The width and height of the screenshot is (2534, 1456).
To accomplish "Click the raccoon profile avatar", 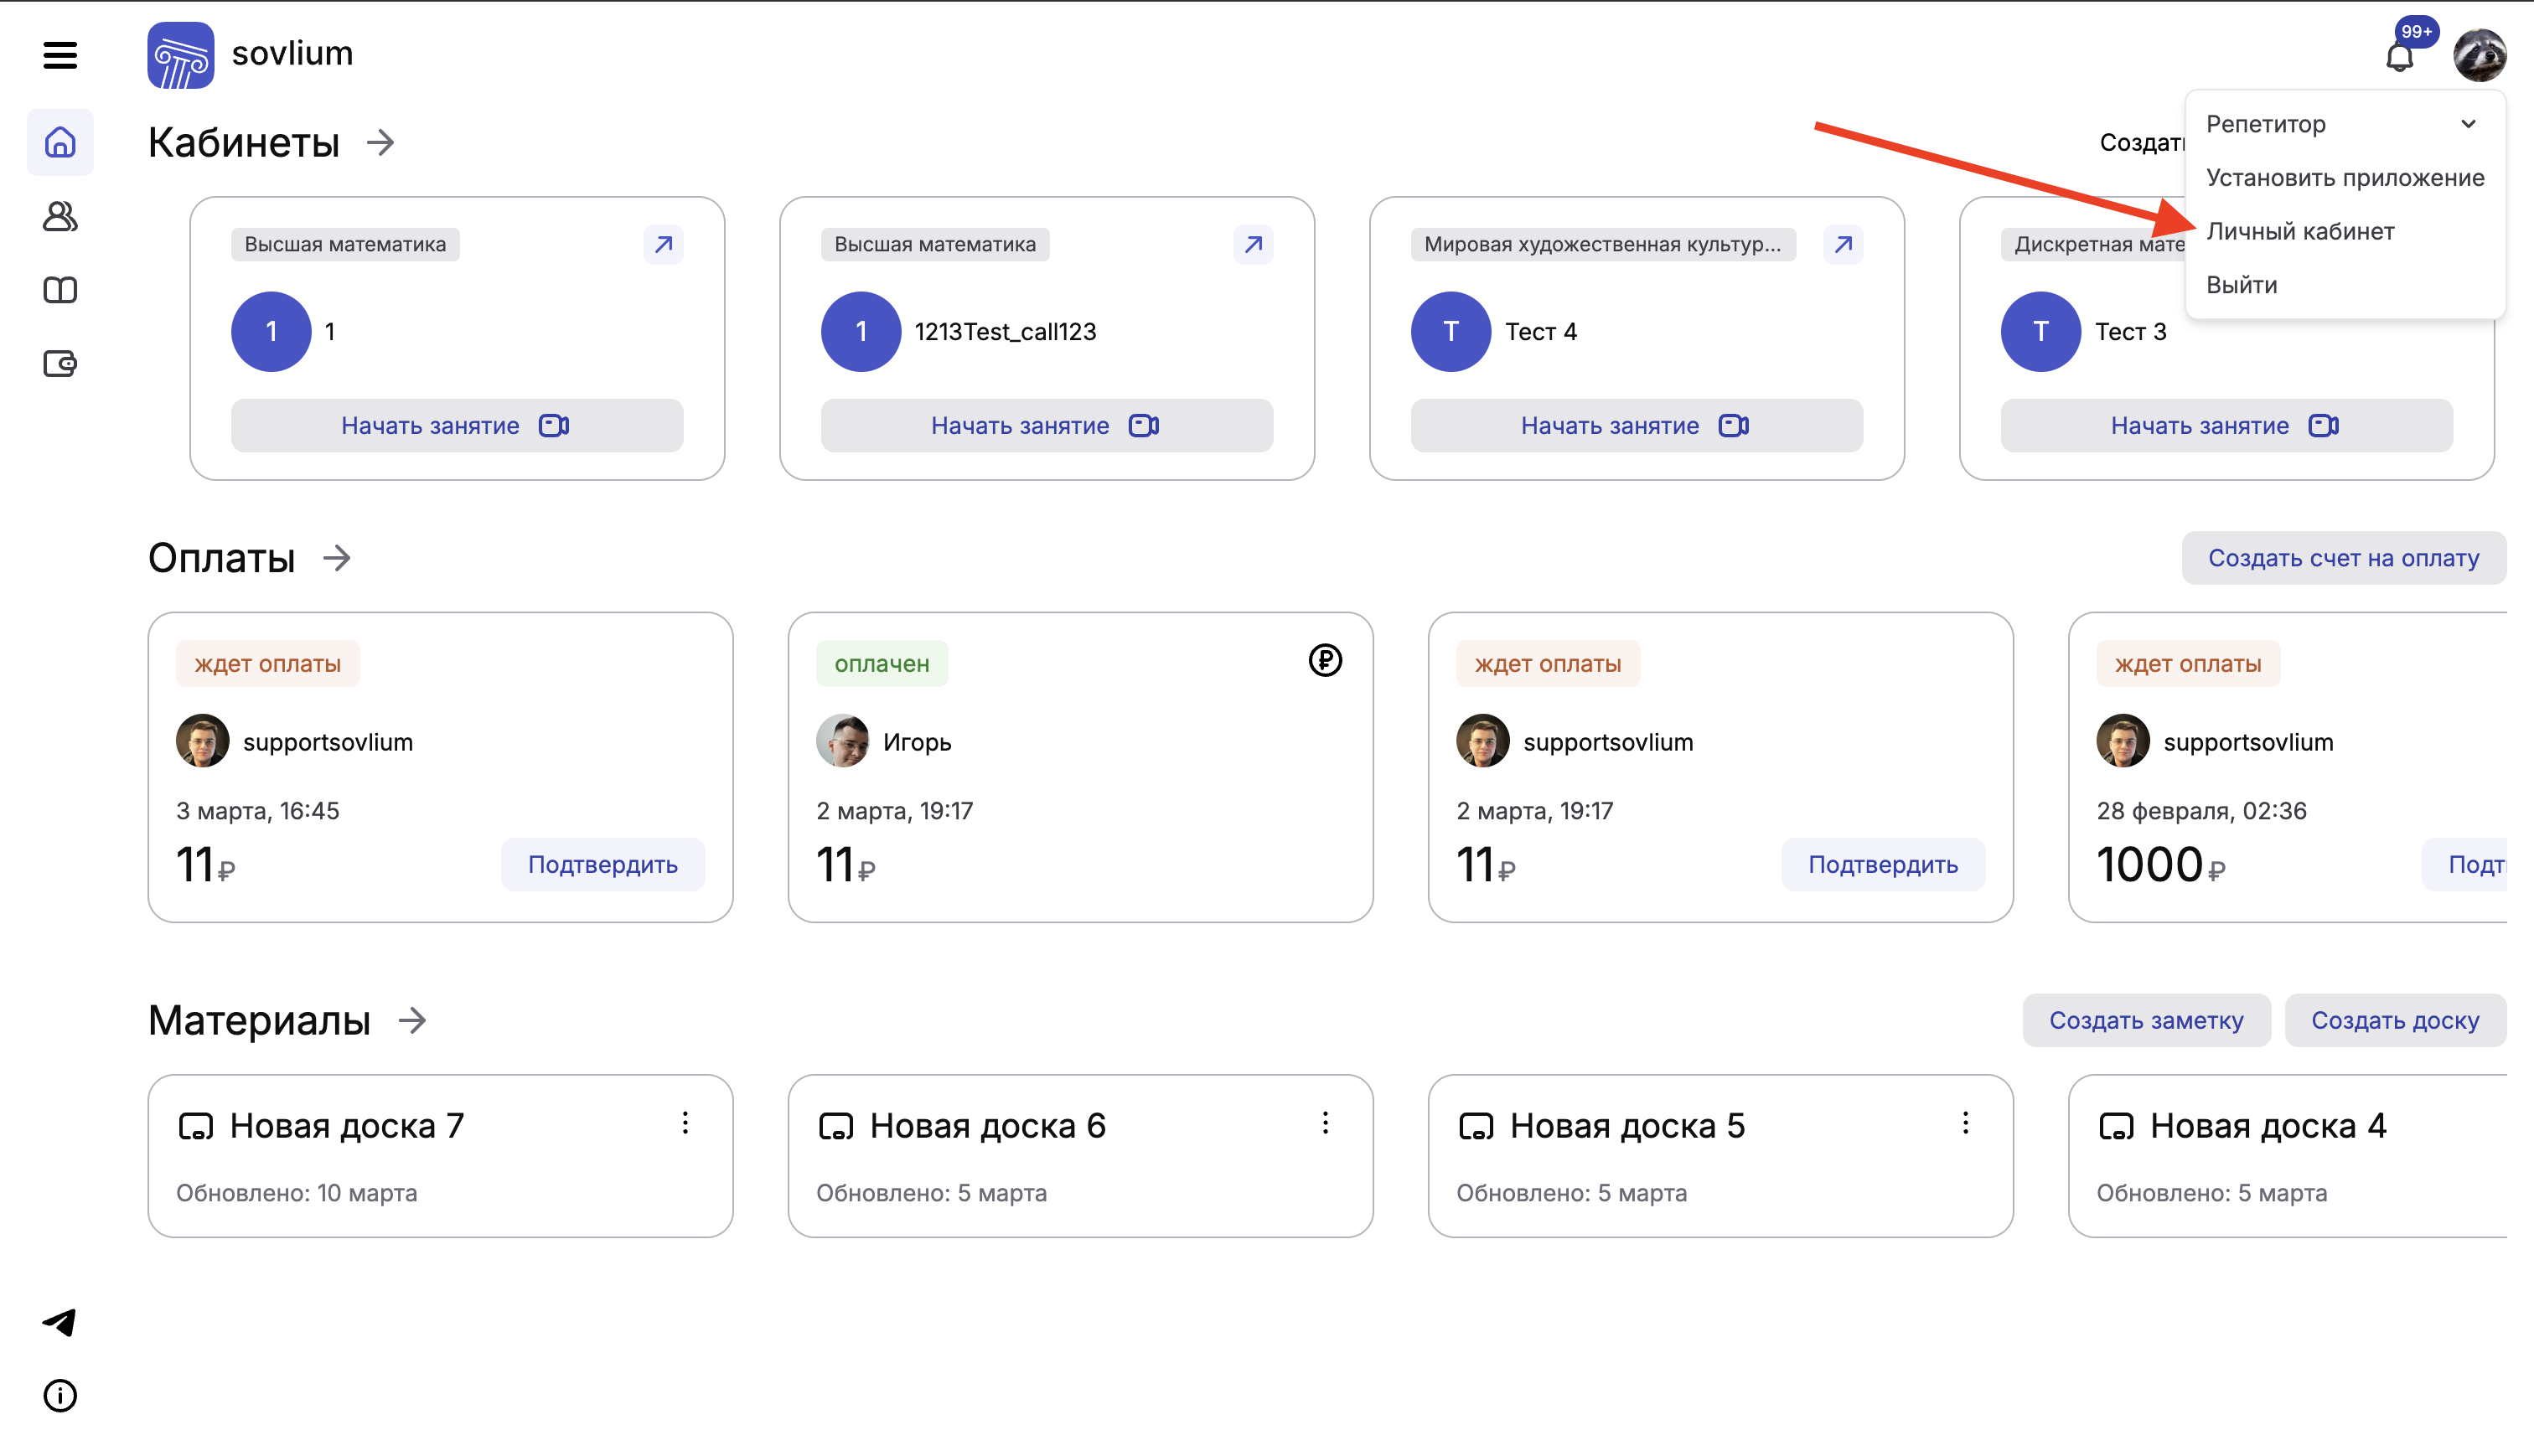I will click(x=2478, y=55).
